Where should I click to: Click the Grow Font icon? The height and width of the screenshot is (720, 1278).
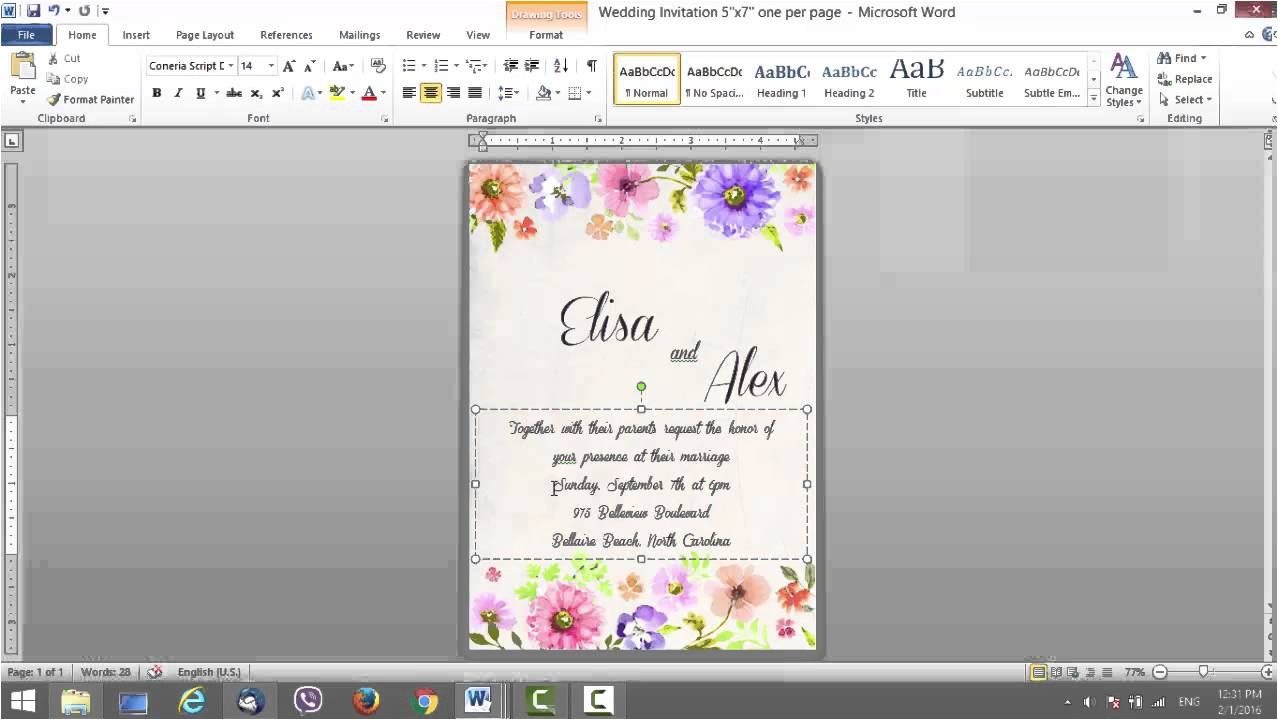click(x=289, y=66)
